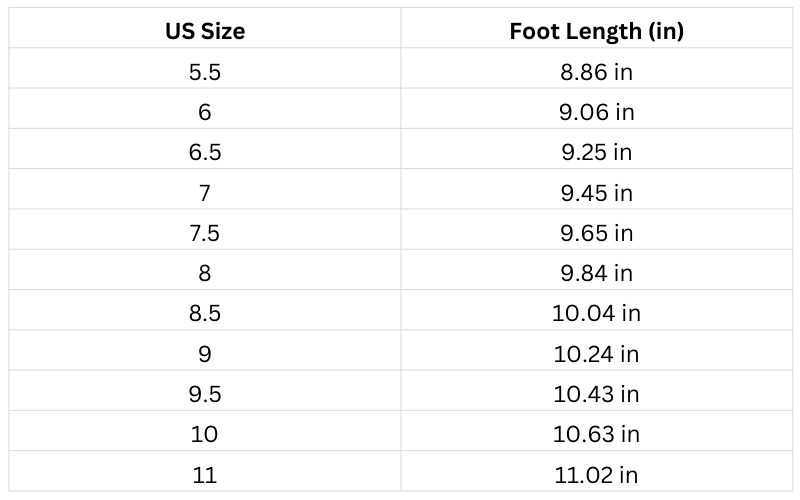Click the US size 8.5 cell
The image size is (800, 500).
coord(205,313)
